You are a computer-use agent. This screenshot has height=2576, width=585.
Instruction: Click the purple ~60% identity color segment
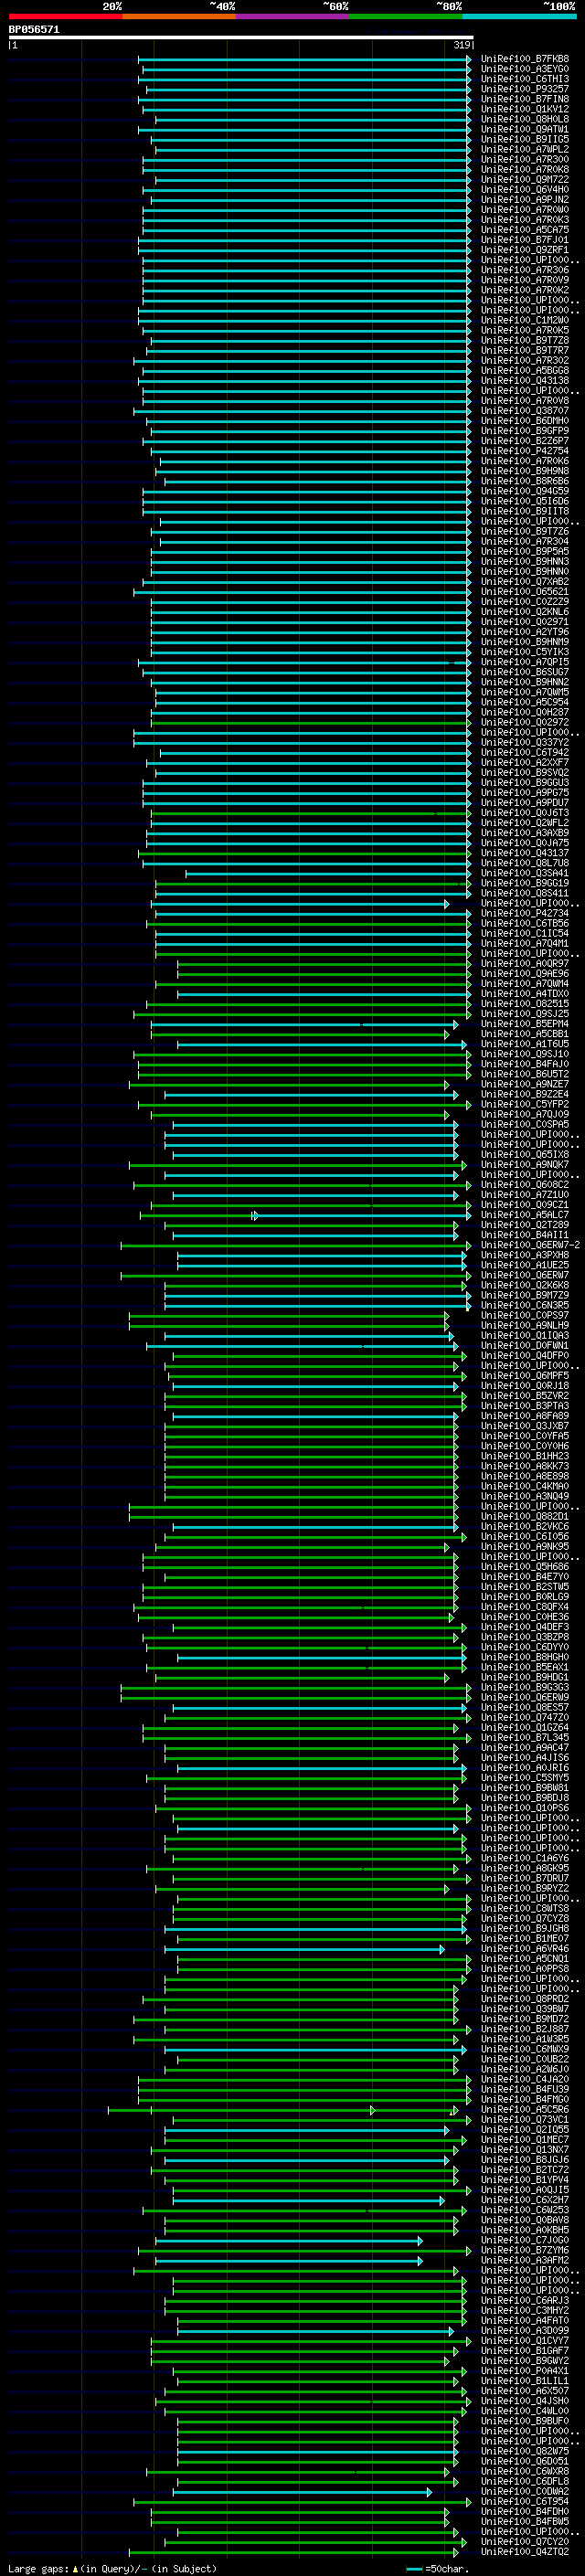click(292, 16)
